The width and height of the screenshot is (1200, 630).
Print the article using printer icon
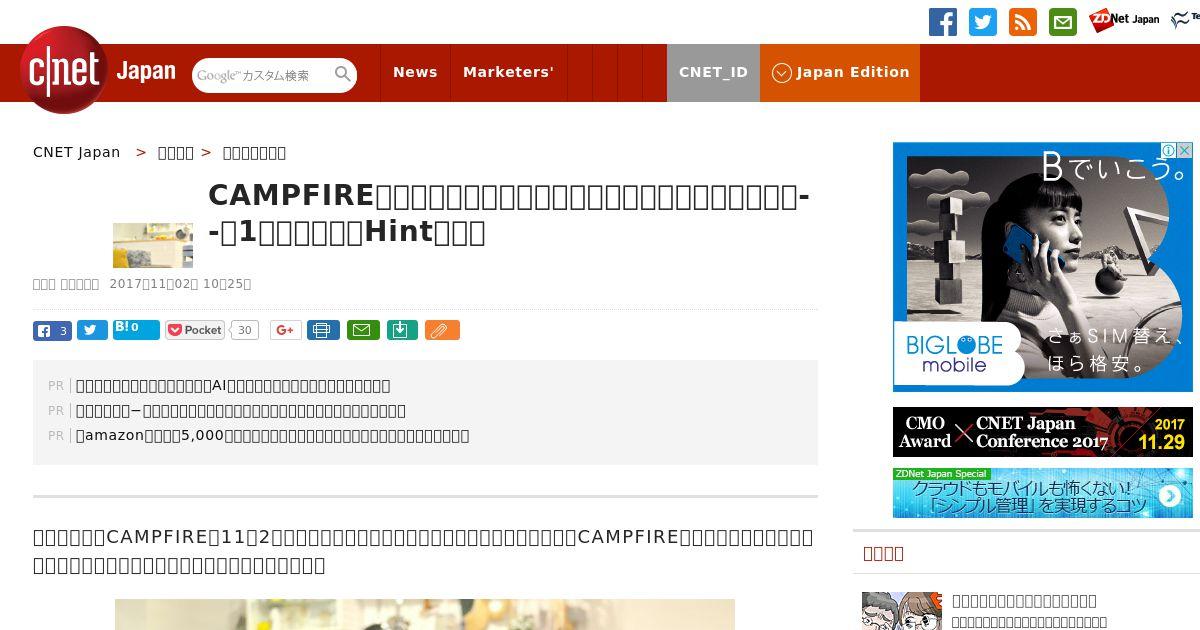[323, 330]
